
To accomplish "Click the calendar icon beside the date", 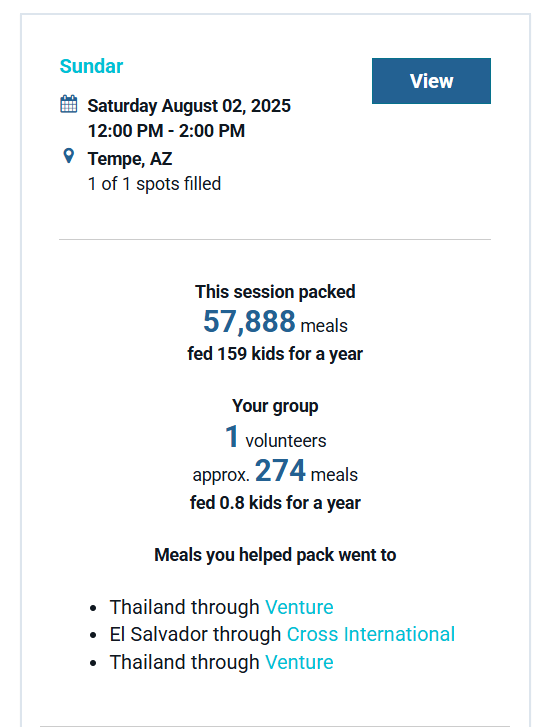I will point(69,103).
